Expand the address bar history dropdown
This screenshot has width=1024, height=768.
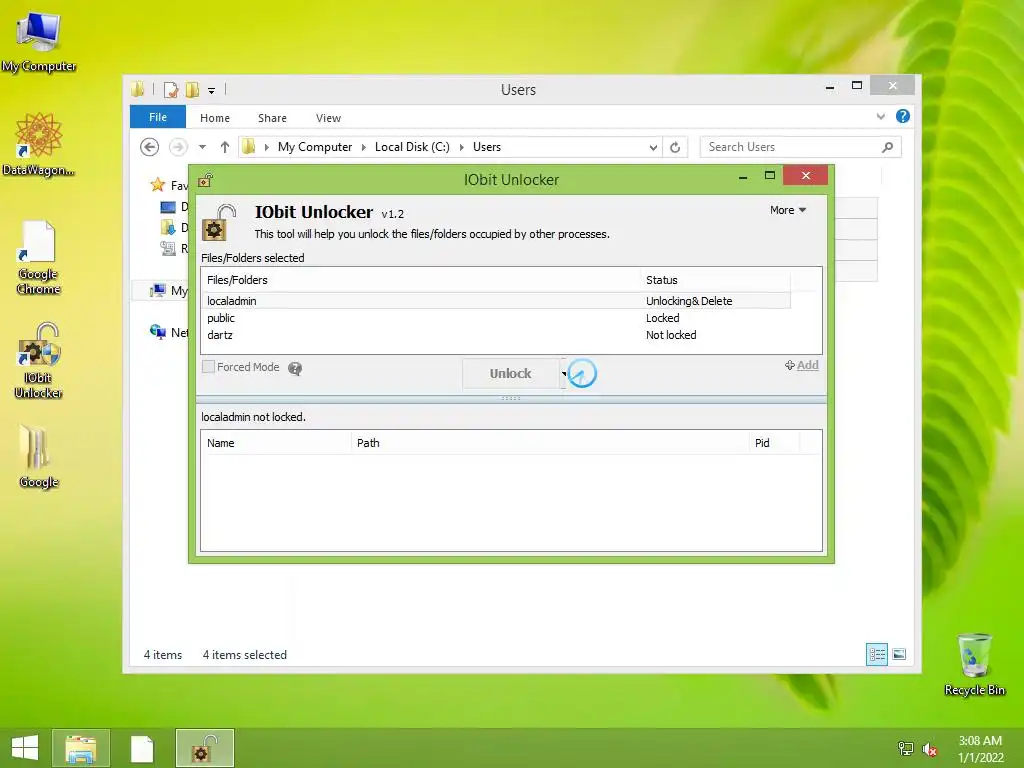click(x=653, y=147)
